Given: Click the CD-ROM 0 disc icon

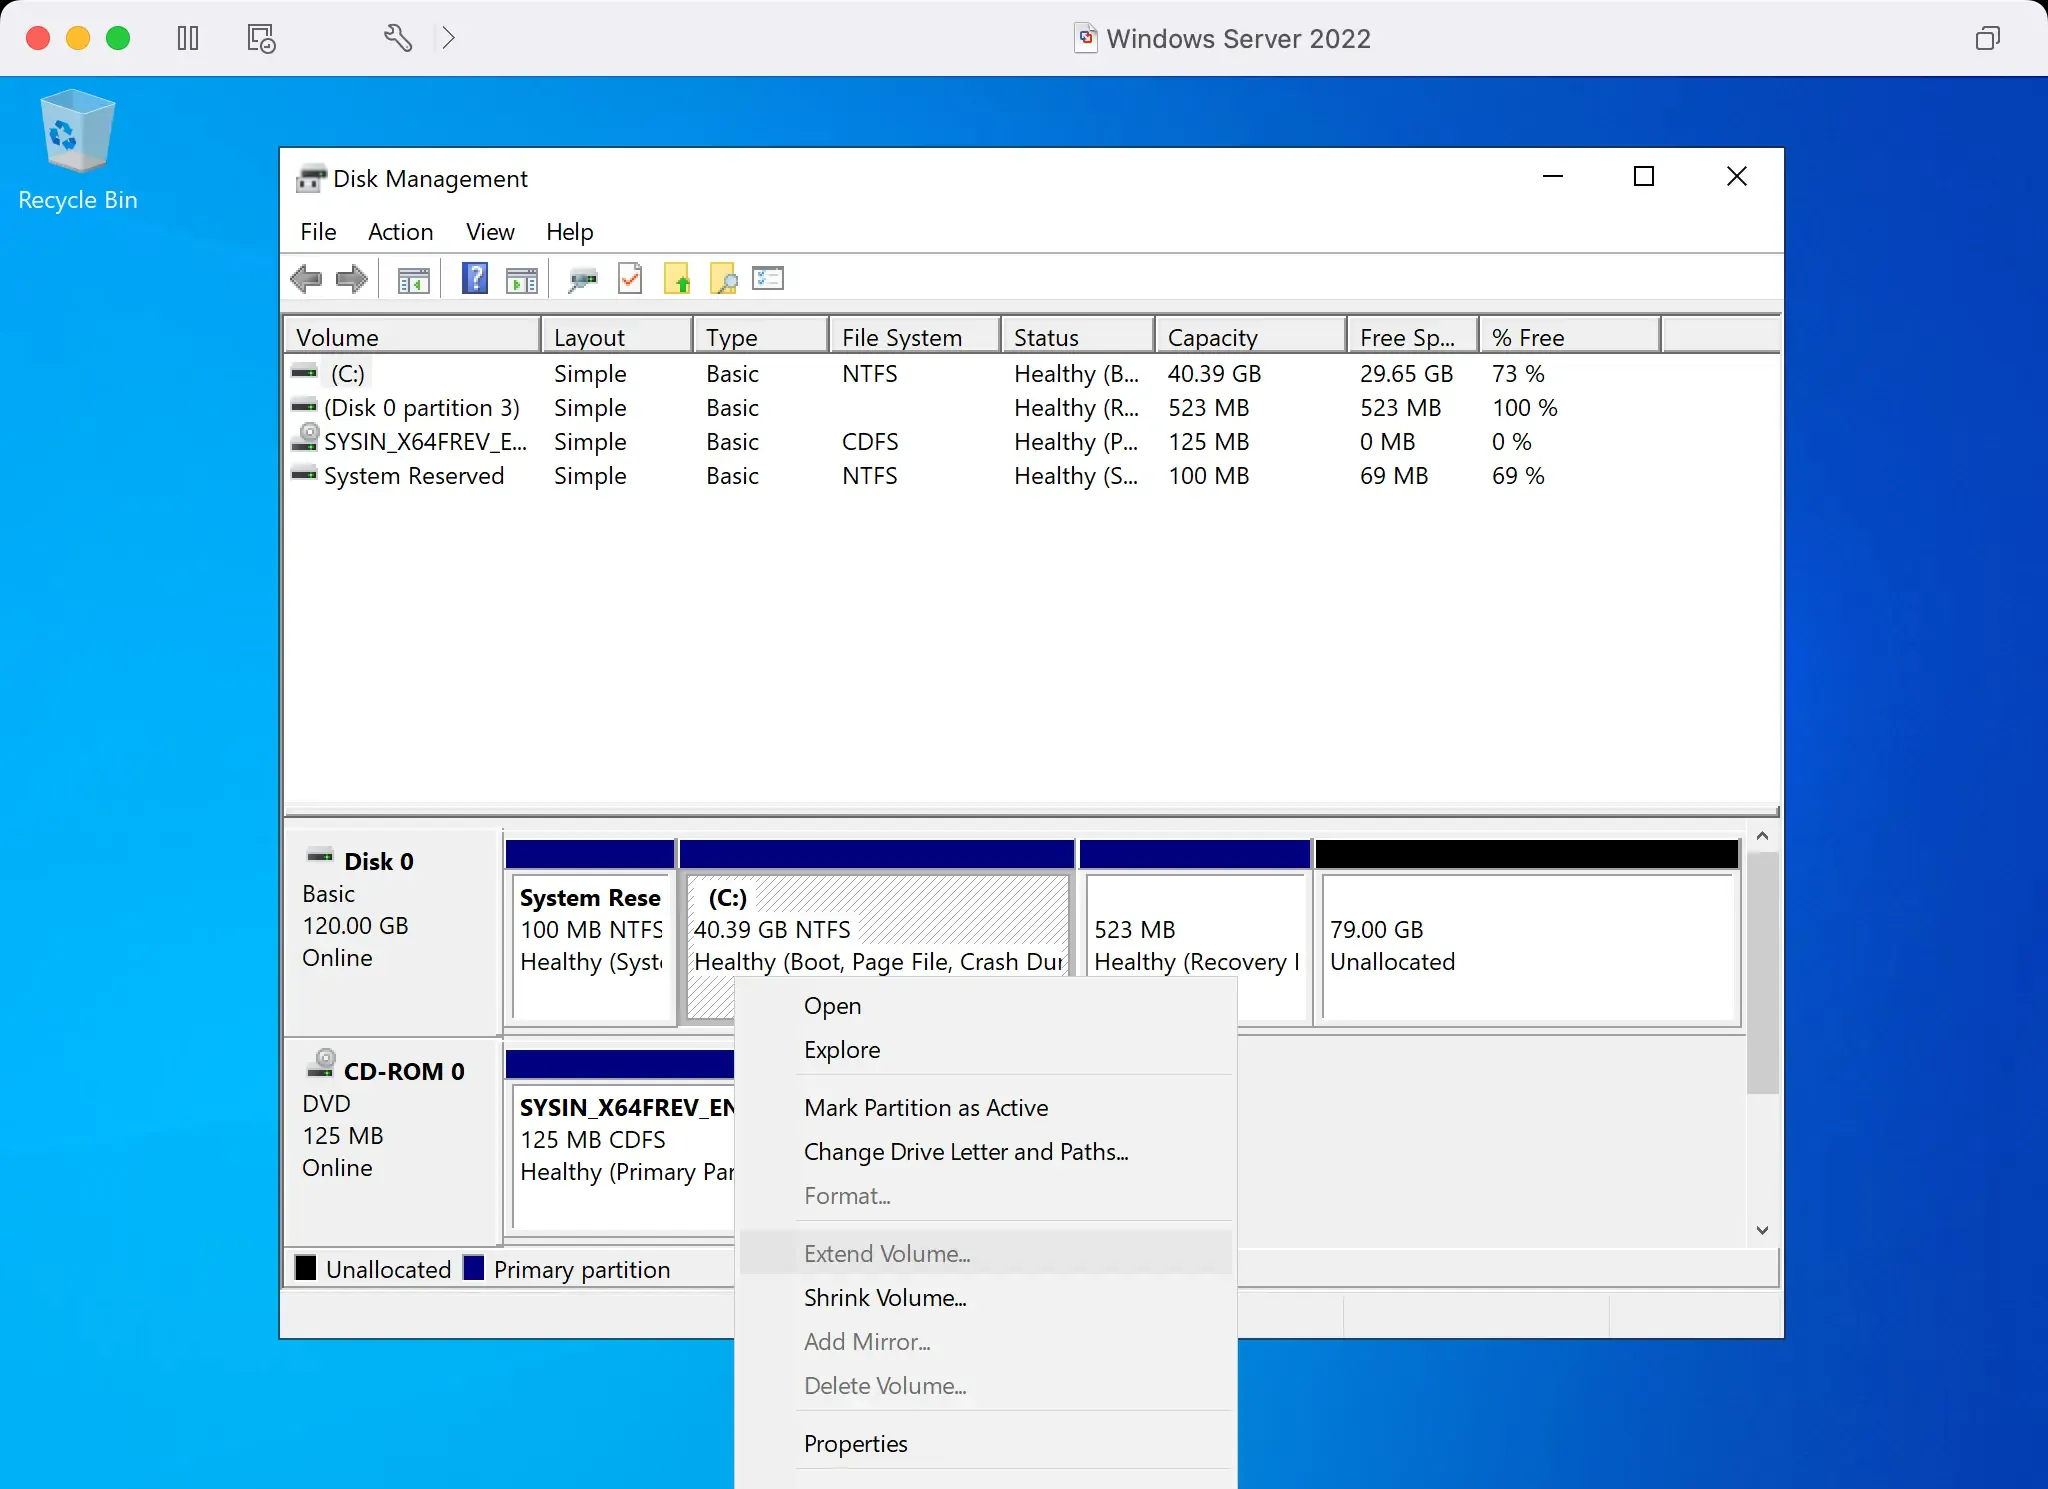Looking at the screenshot, I should (x=321, y=1063).
